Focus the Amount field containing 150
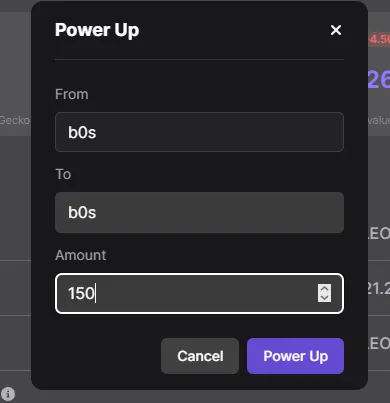Viewport: 390px width, 403px height. tap(199, 293)
